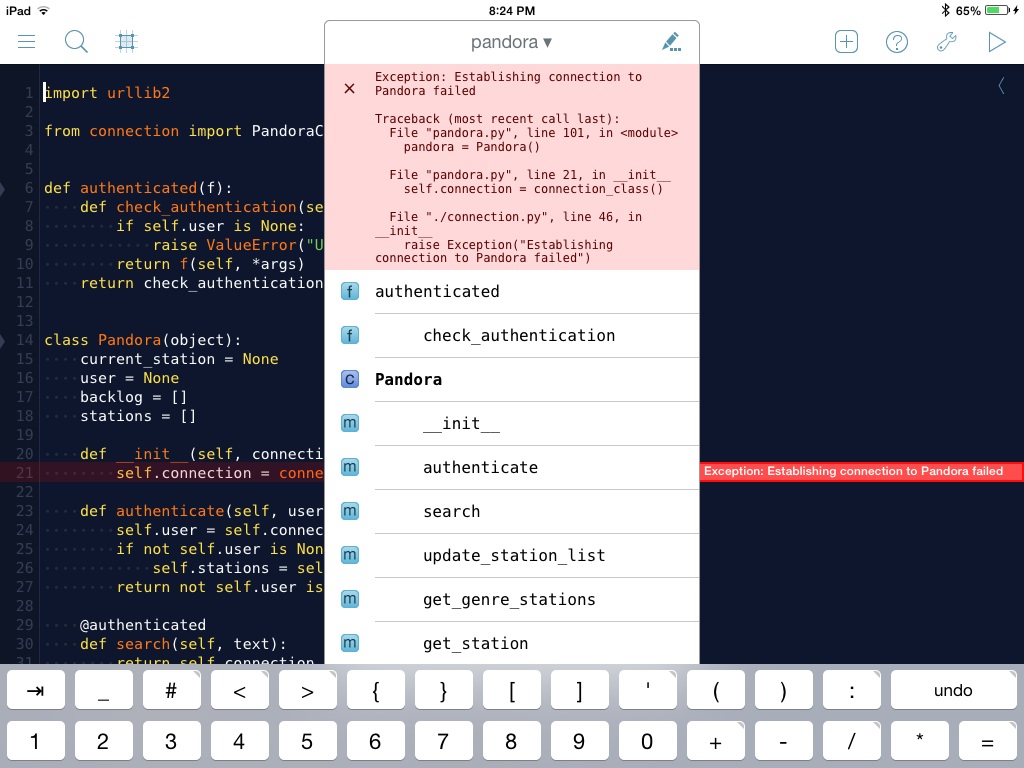Tap the underscore key
1024x768 pixels.
coord(104,690)
